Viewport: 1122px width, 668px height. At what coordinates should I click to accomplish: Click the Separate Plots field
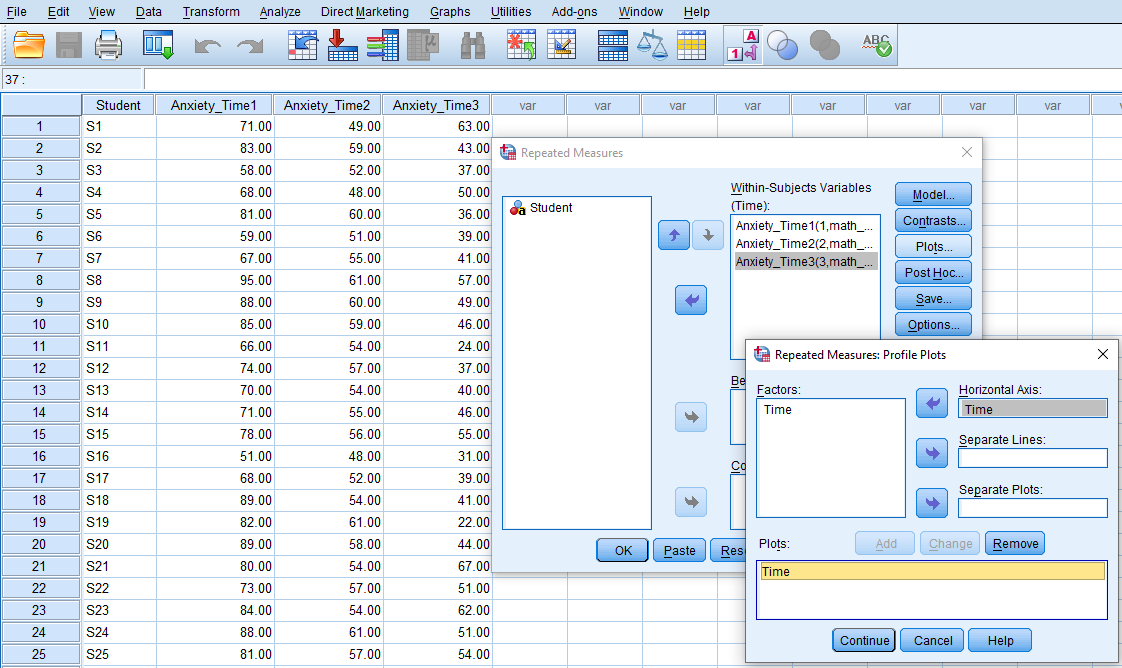point(1033,508)
